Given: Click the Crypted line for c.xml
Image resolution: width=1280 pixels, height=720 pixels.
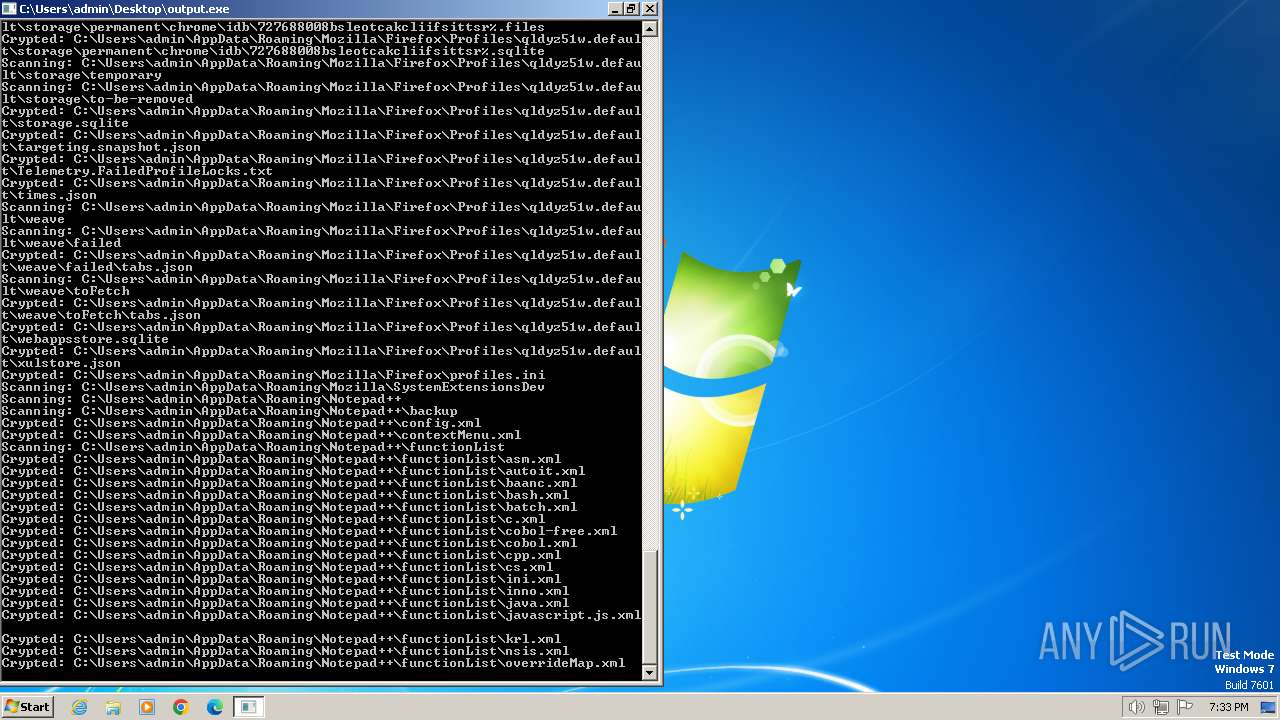Looking at the screenshot, I should point(273,519).
